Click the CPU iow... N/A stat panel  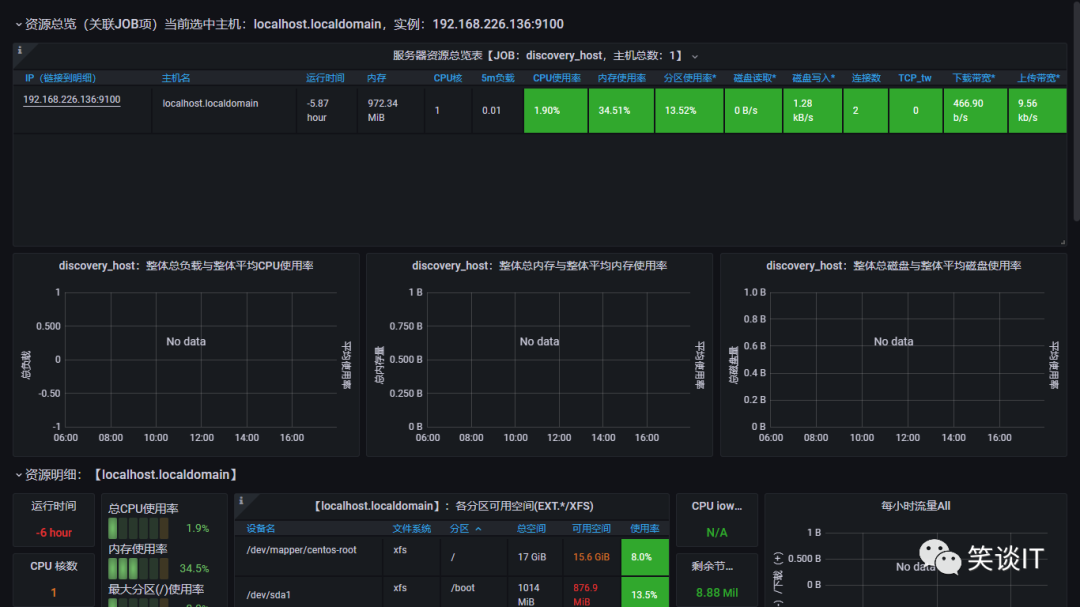point(716,519)
